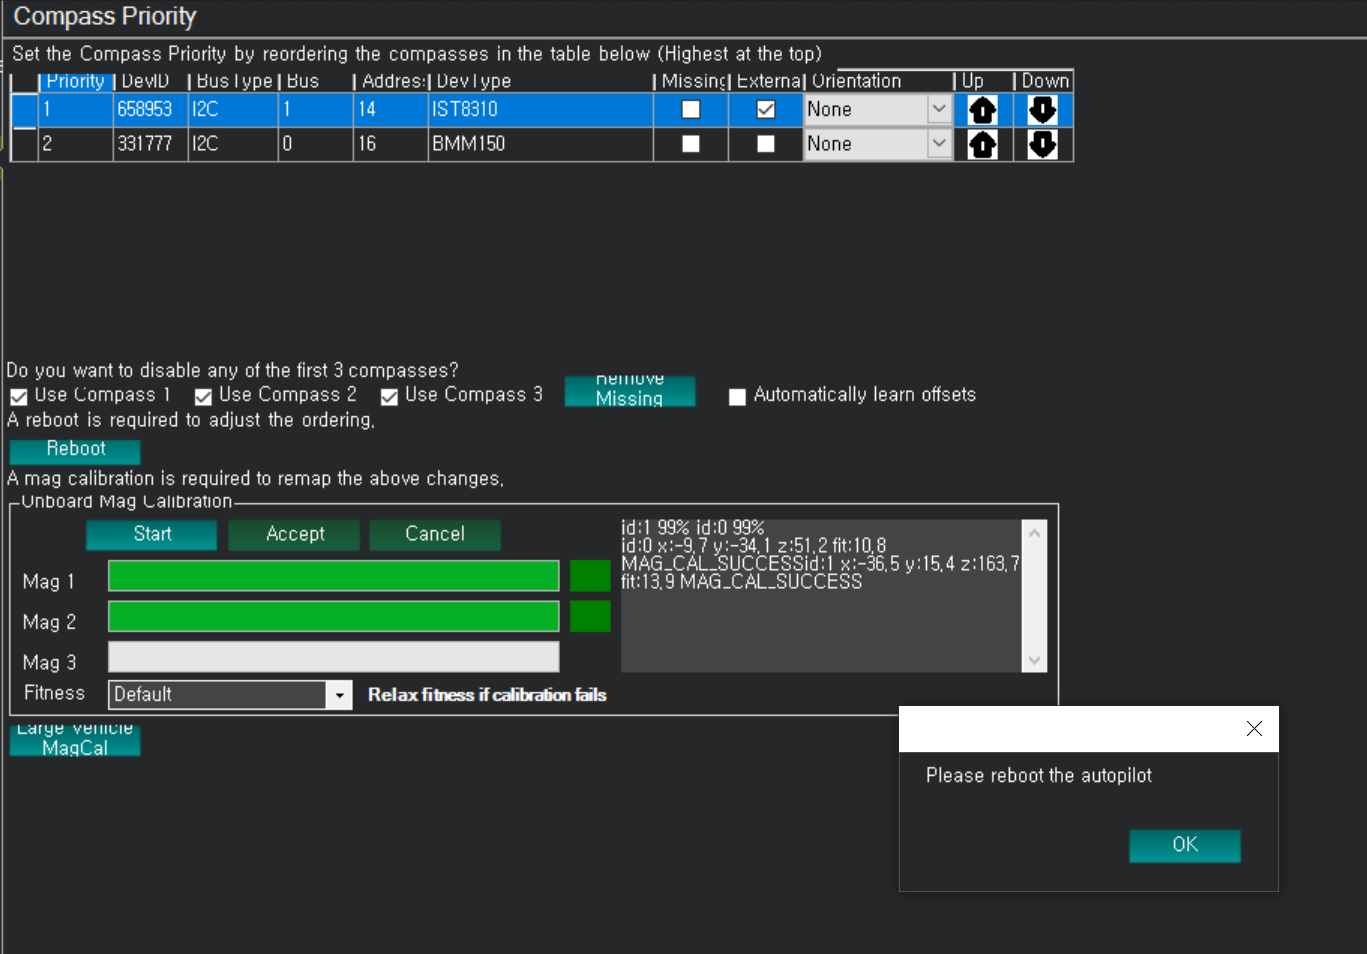Select row header of BMM150 row
The height and width of the screenshot is (954, 1367).
pyautogui.click(x=24, y=144)
